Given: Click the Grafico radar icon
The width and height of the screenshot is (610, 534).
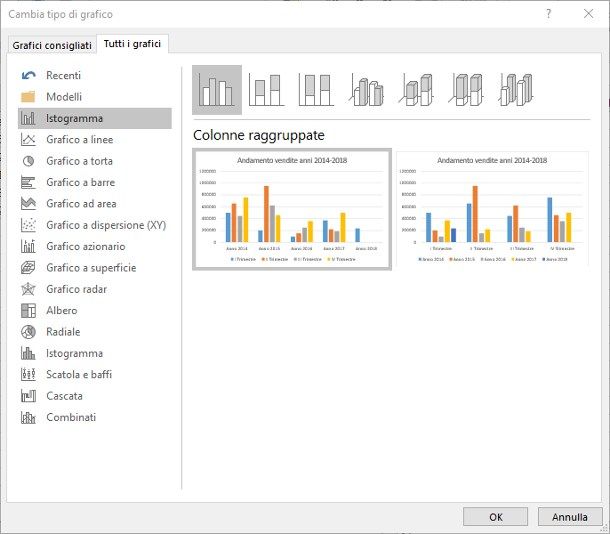Looking at the screenshot, I should click(x=28, y=289).
